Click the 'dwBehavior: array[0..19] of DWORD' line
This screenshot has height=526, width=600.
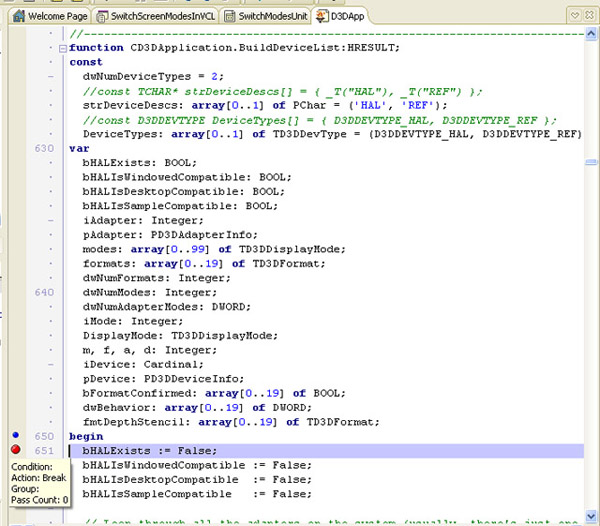197,408
